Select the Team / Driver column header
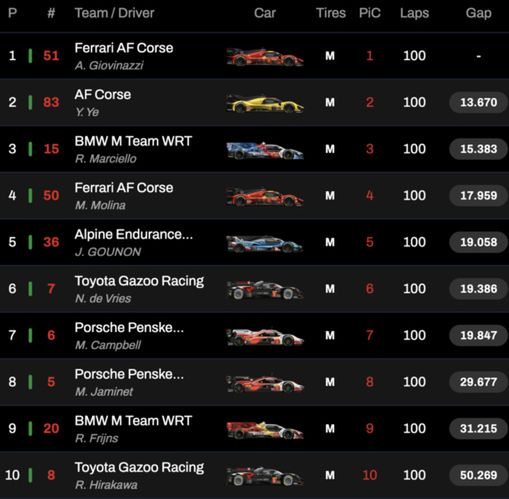 point(114,13)
